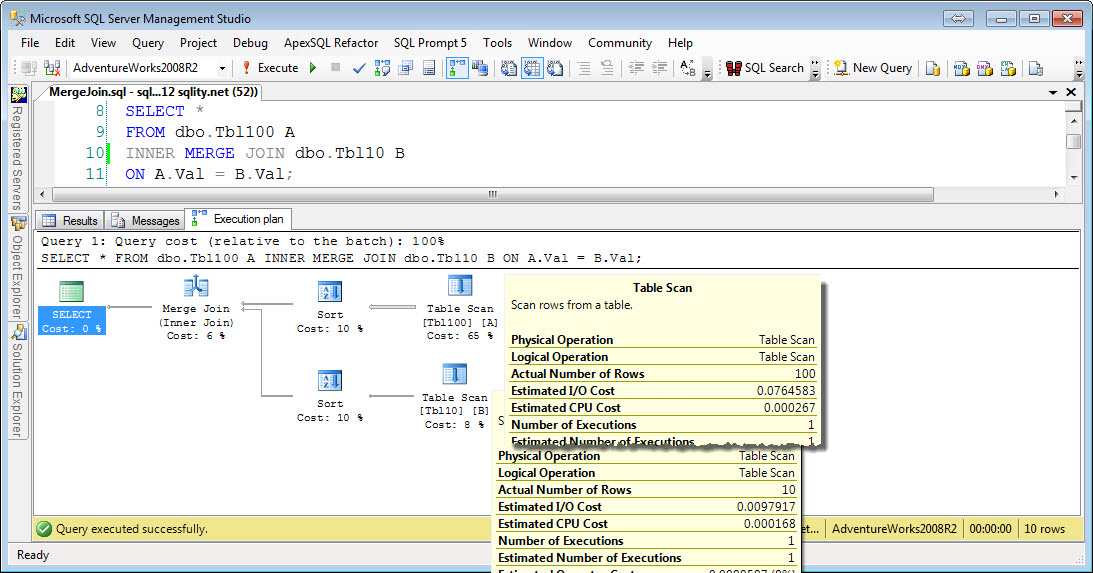
Task: Open Registered Servers side panel icon
Action: (x=18, y=96)
